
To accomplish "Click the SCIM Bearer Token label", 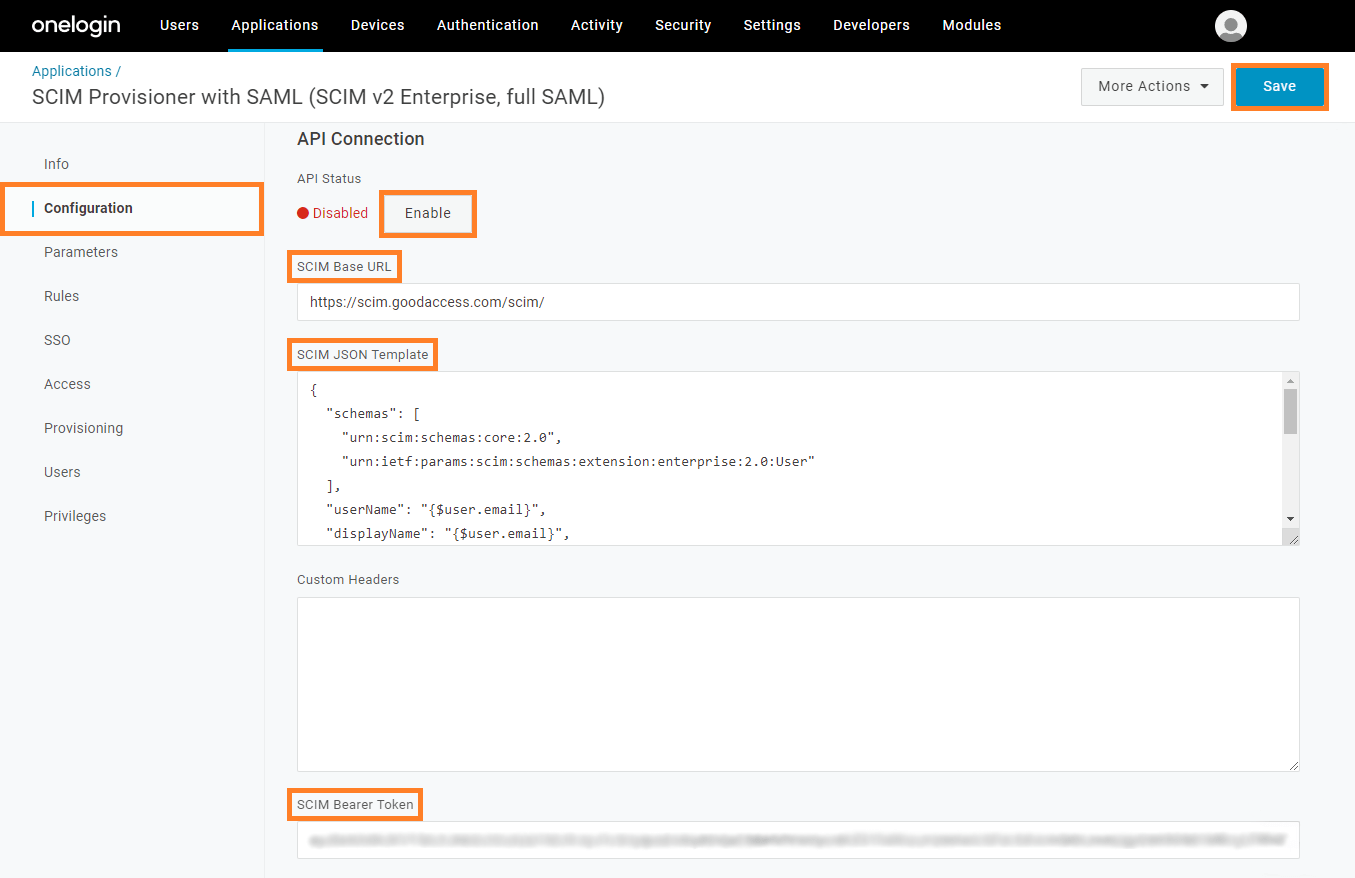I will (355, 805).
